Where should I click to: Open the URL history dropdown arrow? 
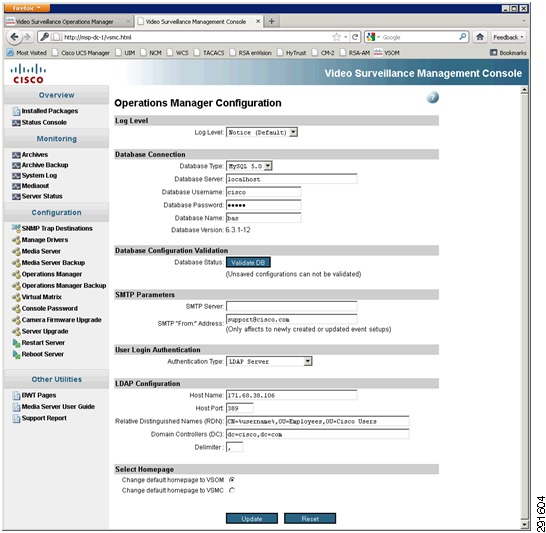tap(345, 37)
